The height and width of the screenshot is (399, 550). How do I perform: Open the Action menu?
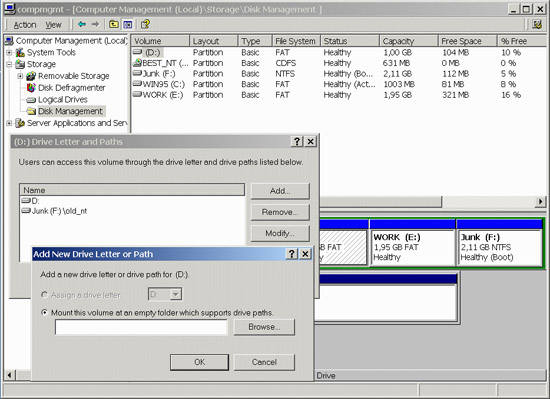(x=25, y=25)
